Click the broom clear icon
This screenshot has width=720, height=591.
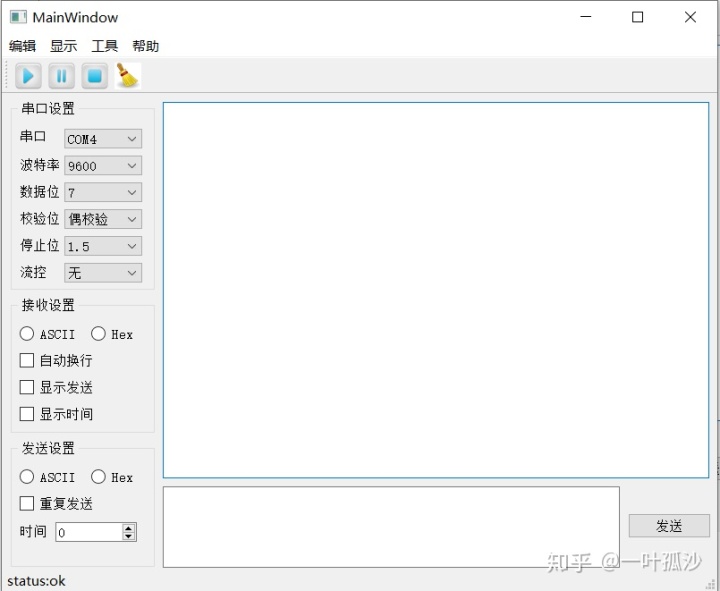tap(128, 76)
